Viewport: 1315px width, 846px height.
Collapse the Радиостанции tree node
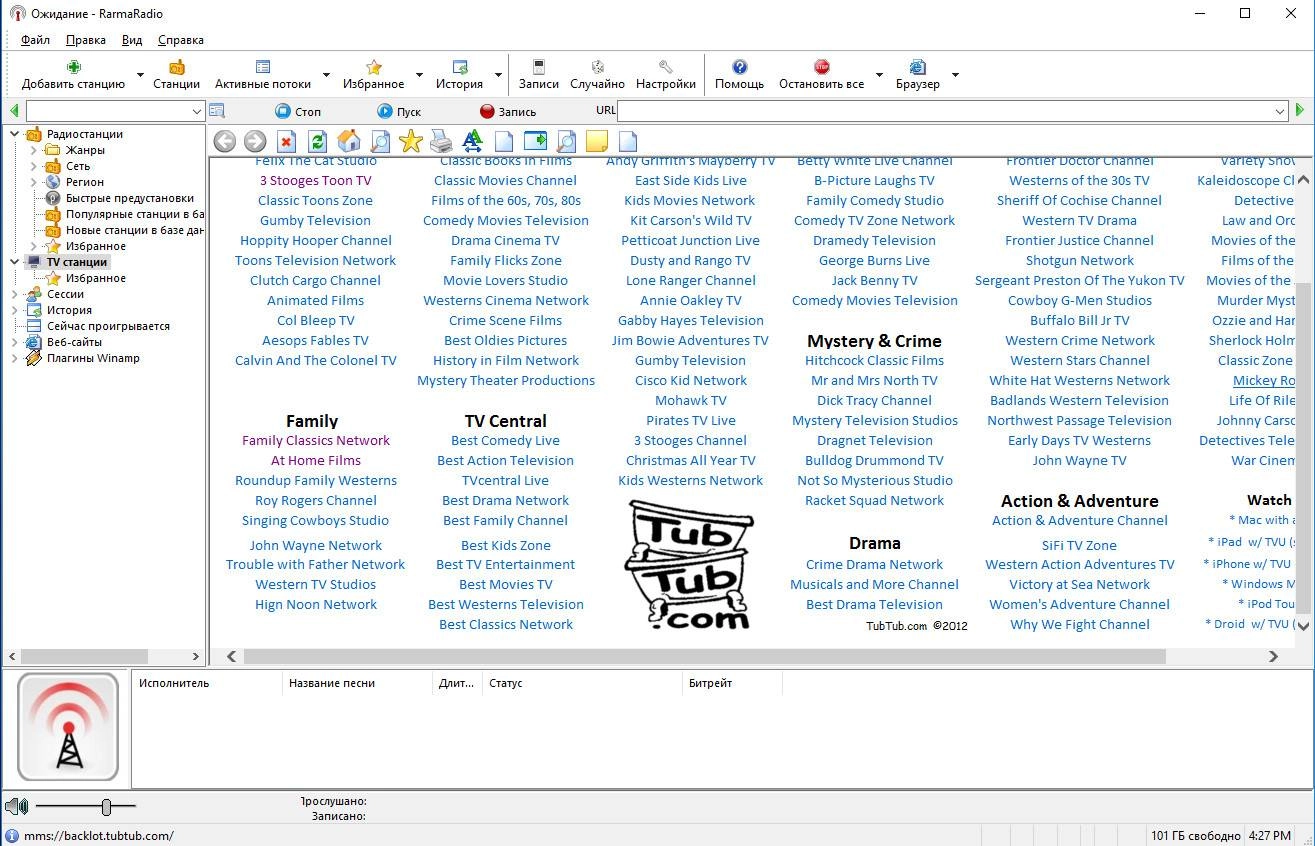[x=14, y=134]
